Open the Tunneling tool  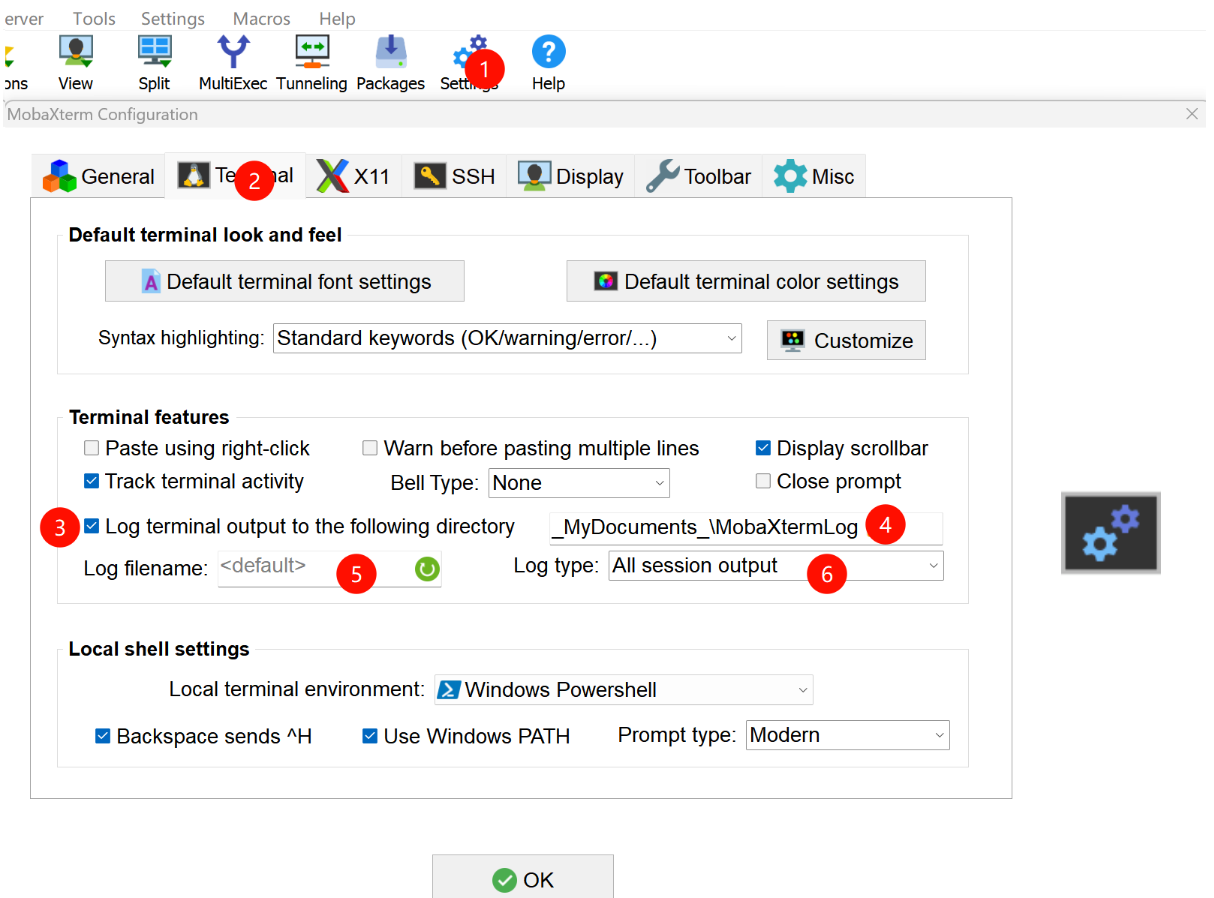tap(312, 63)
